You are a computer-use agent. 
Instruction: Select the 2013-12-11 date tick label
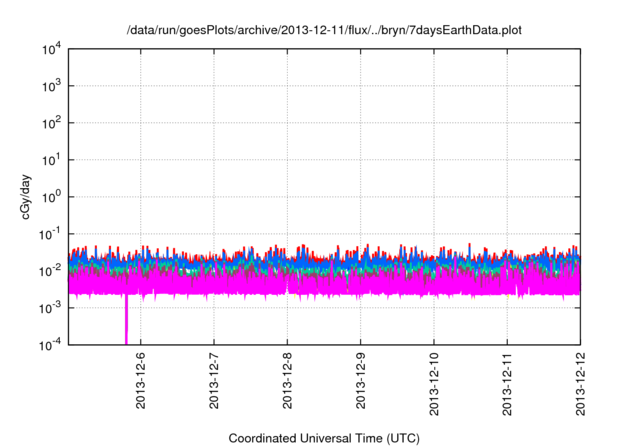[x=507, y=384]
